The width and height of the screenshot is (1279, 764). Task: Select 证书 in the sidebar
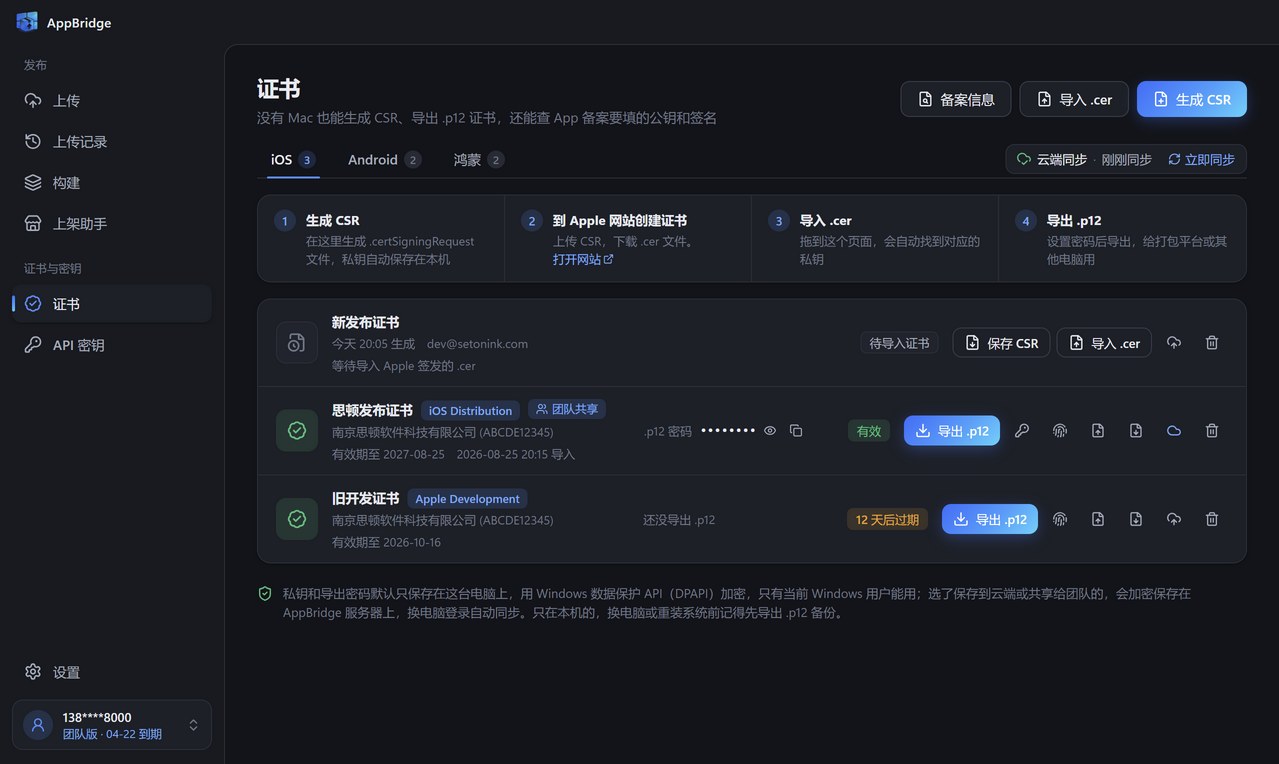pyautogui.click(x=111, y=304)
